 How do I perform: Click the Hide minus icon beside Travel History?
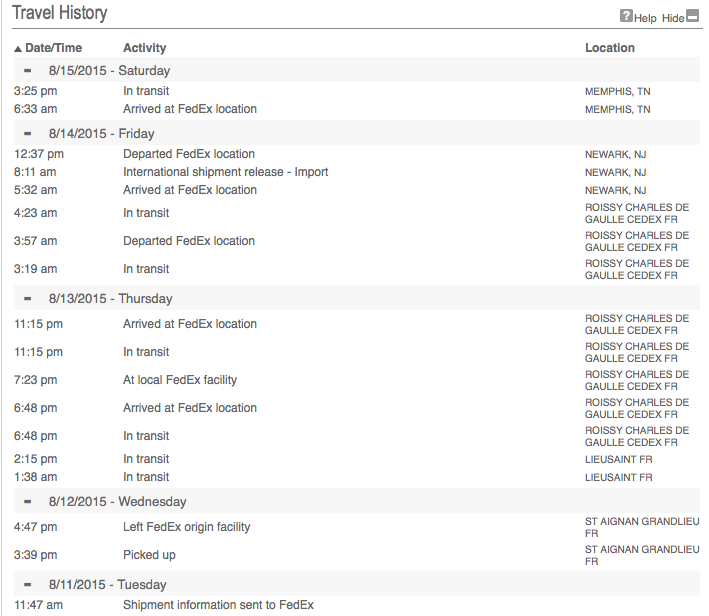point(694,16)
